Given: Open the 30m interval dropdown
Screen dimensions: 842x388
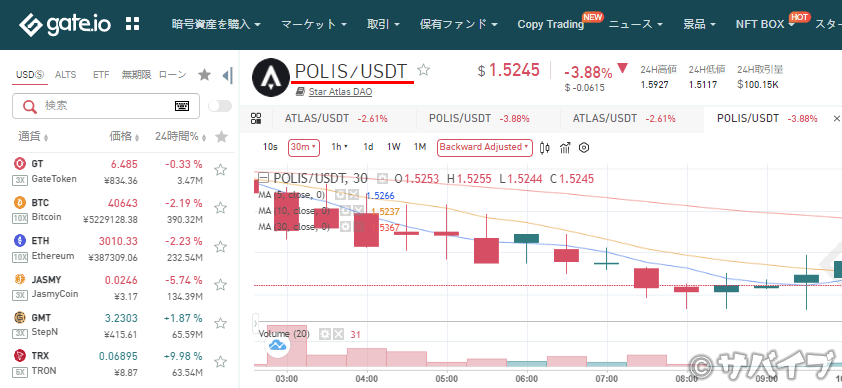Looking at the screenshot, I should [x=304, y=147].
